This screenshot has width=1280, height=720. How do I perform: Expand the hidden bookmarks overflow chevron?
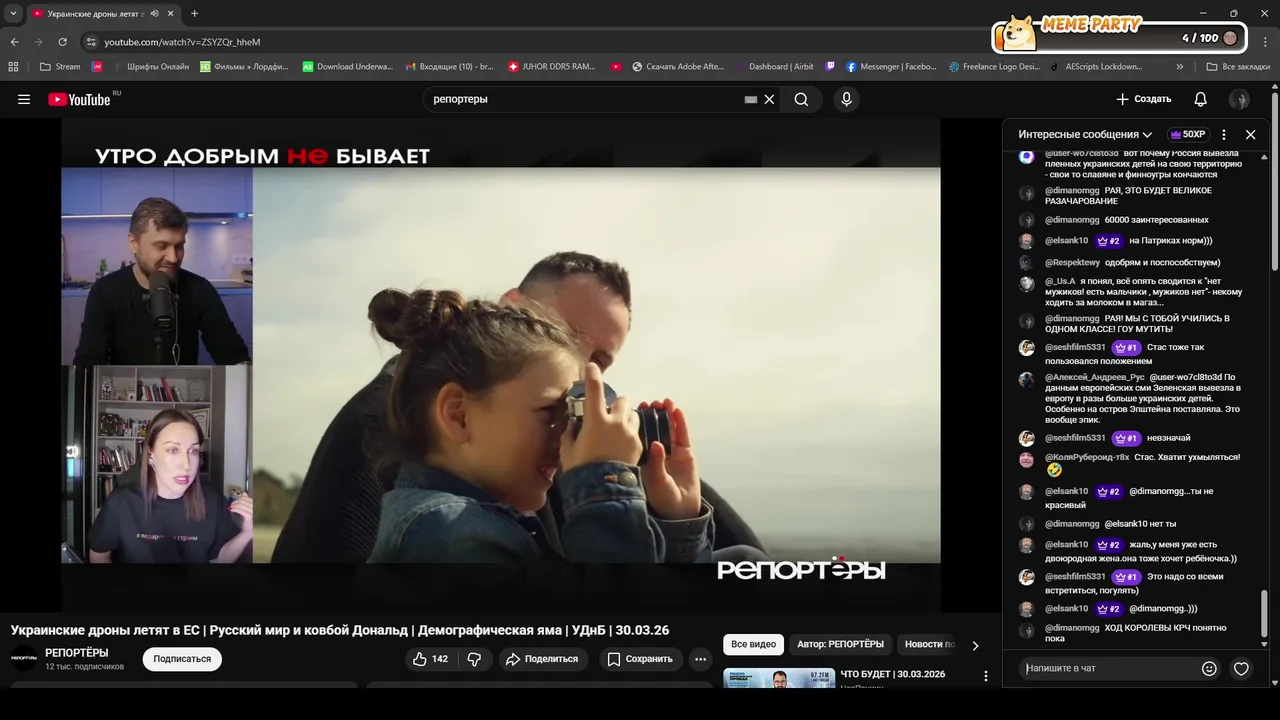[x=1180, y=67]
